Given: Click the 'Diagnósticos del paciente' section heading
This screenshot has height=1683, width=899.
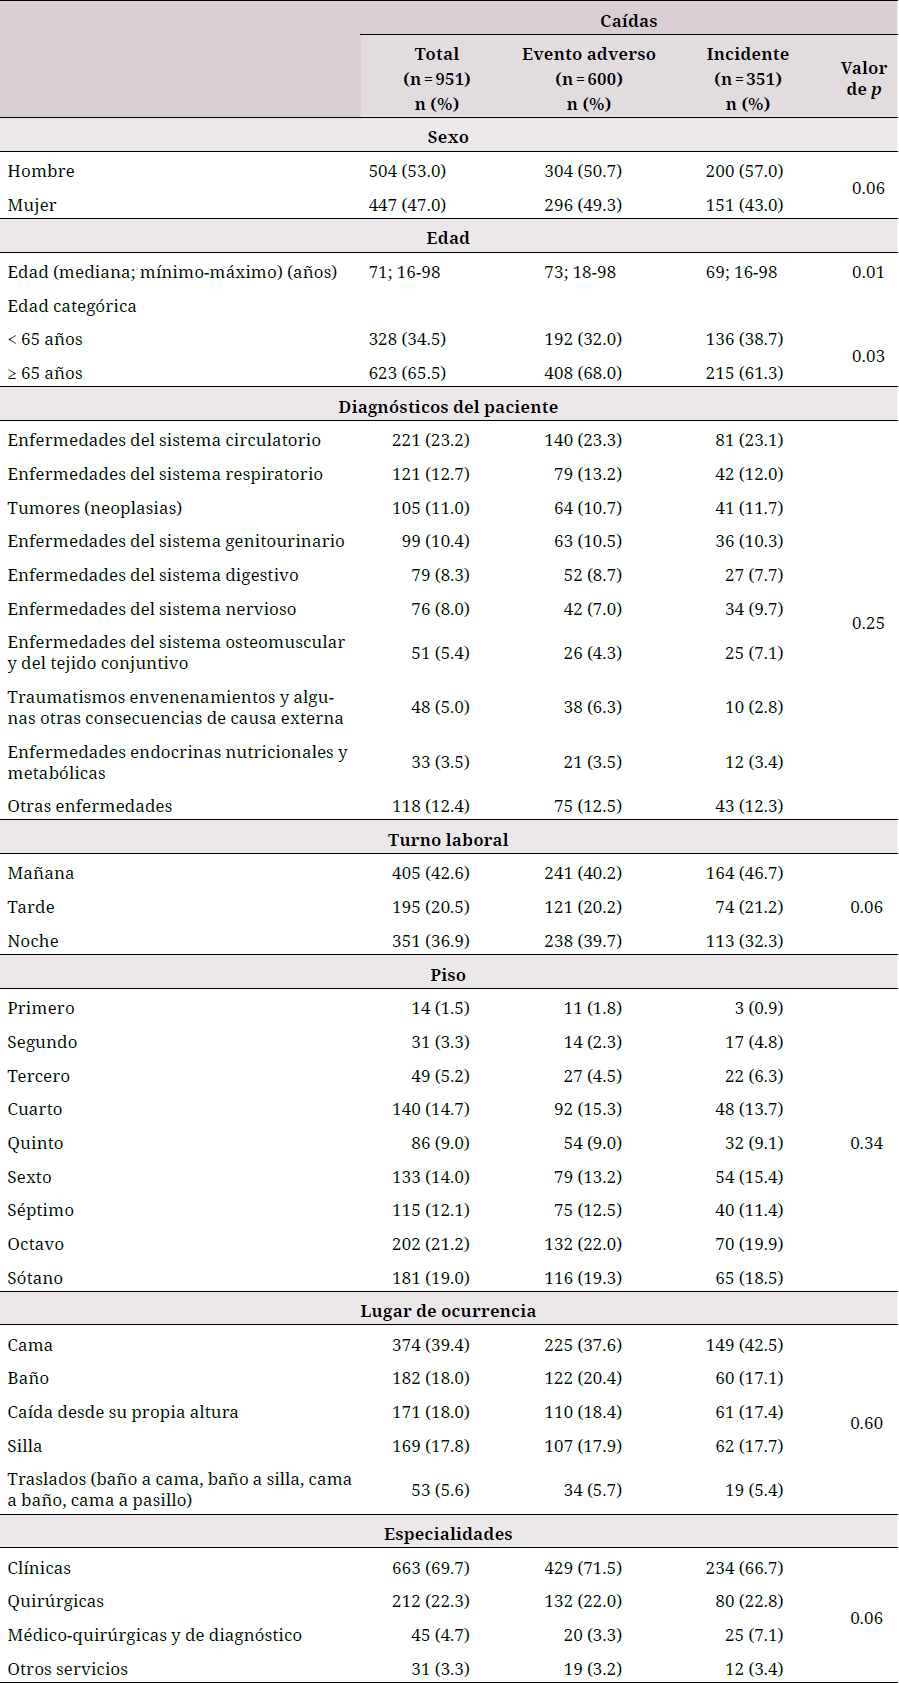Looking at the screenshot, I should point(448,407).
